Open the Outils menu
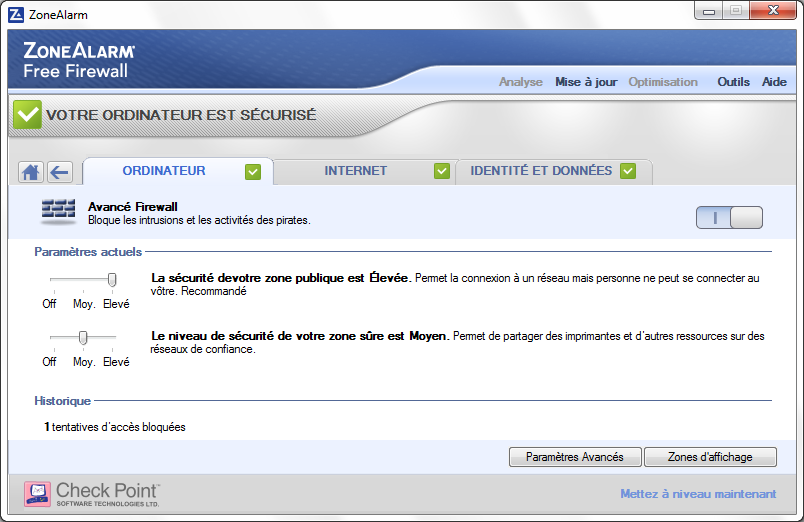 pos(733,82)
